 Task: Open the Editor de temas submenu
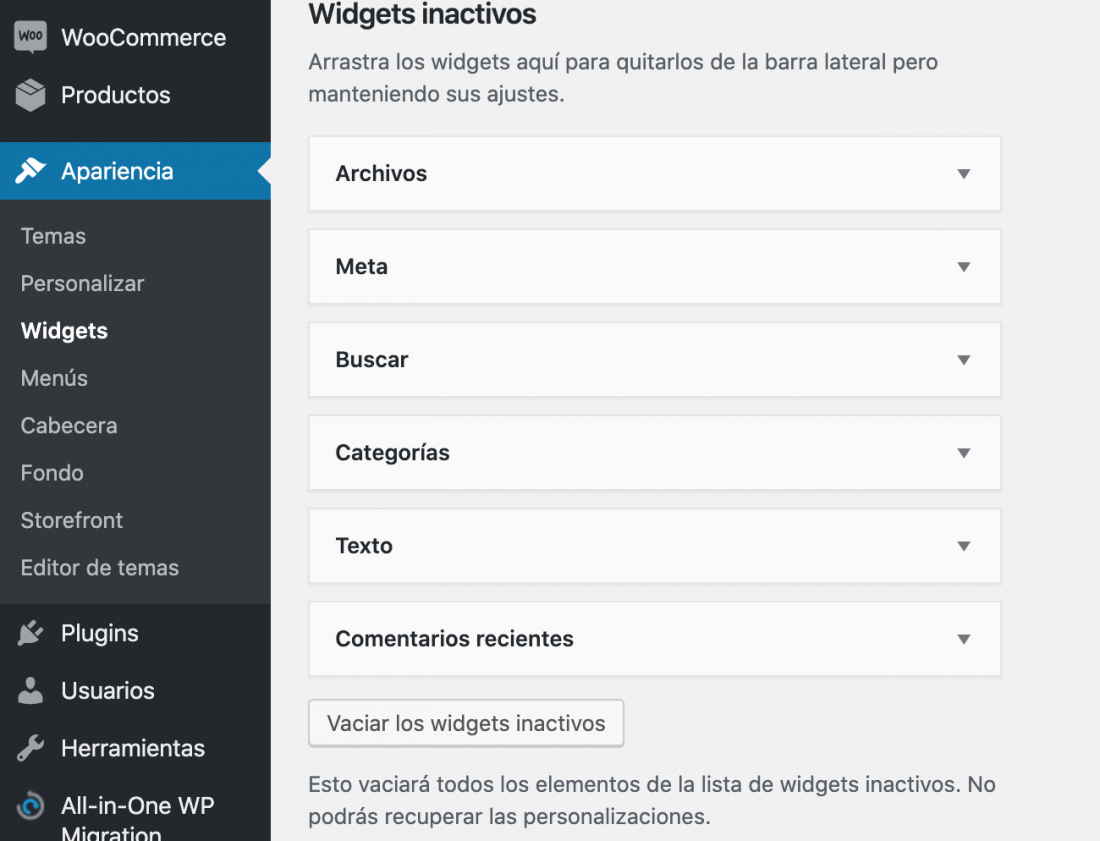coord(100,567)
